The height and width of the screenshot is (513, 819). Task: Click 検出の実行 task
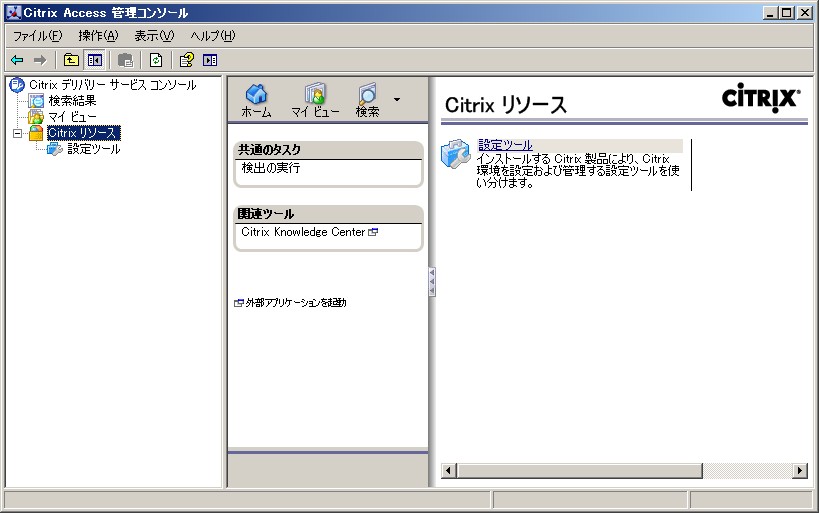click(x=271, y=169)
